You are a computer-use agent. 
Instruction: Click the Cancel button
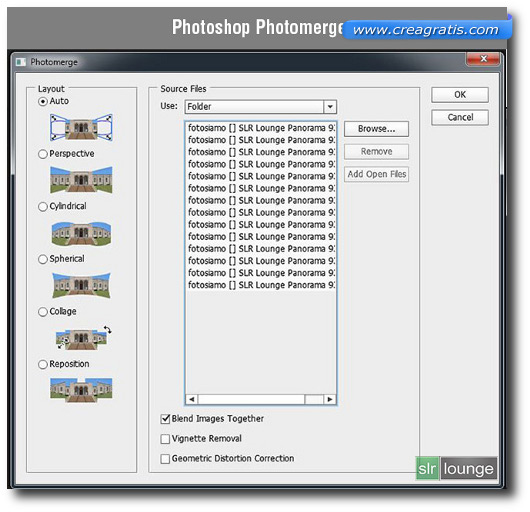[460, 118]
